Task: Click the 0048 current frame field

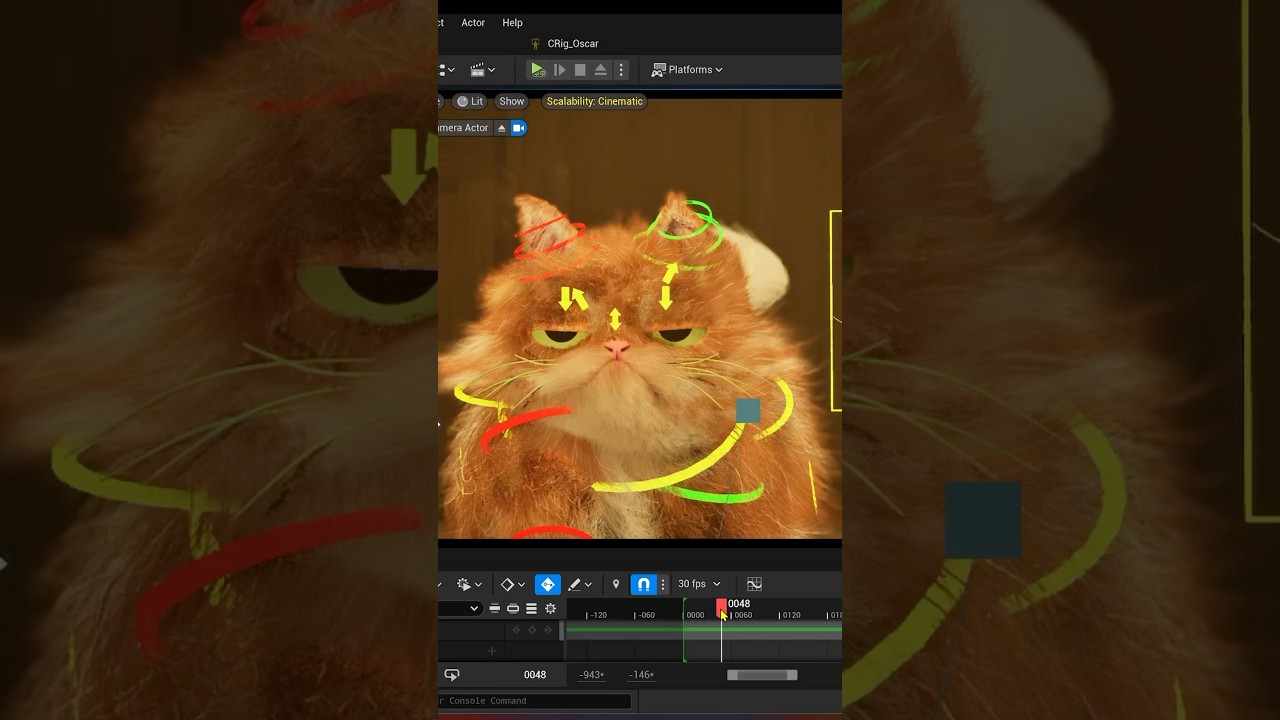Action: click(x=535, y=675)
